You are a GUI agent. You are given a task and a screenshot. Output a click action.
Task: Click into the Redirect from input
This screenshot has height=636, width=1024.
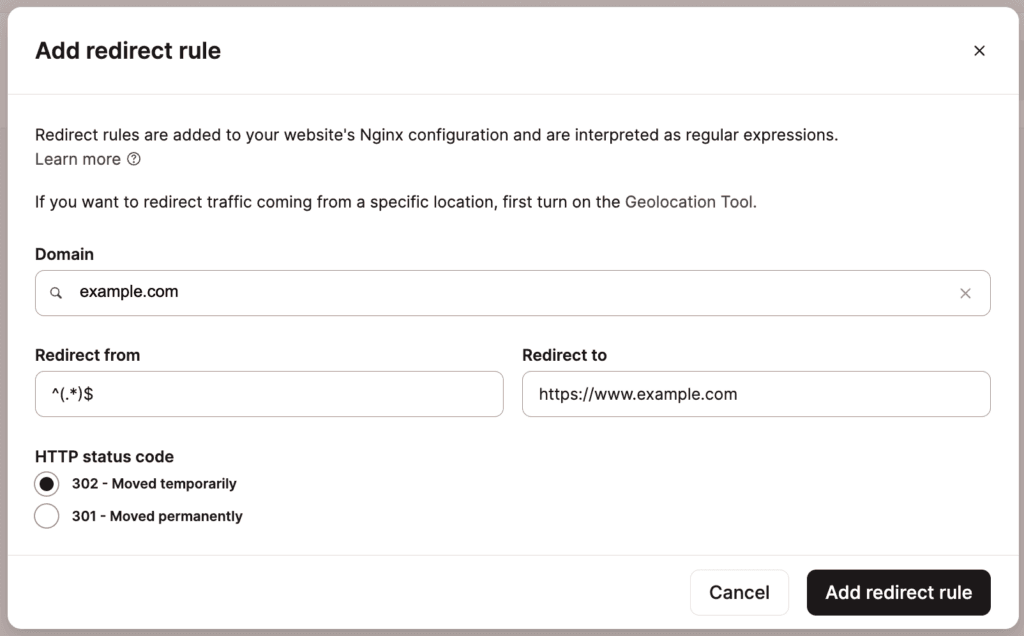pos(269,394)
